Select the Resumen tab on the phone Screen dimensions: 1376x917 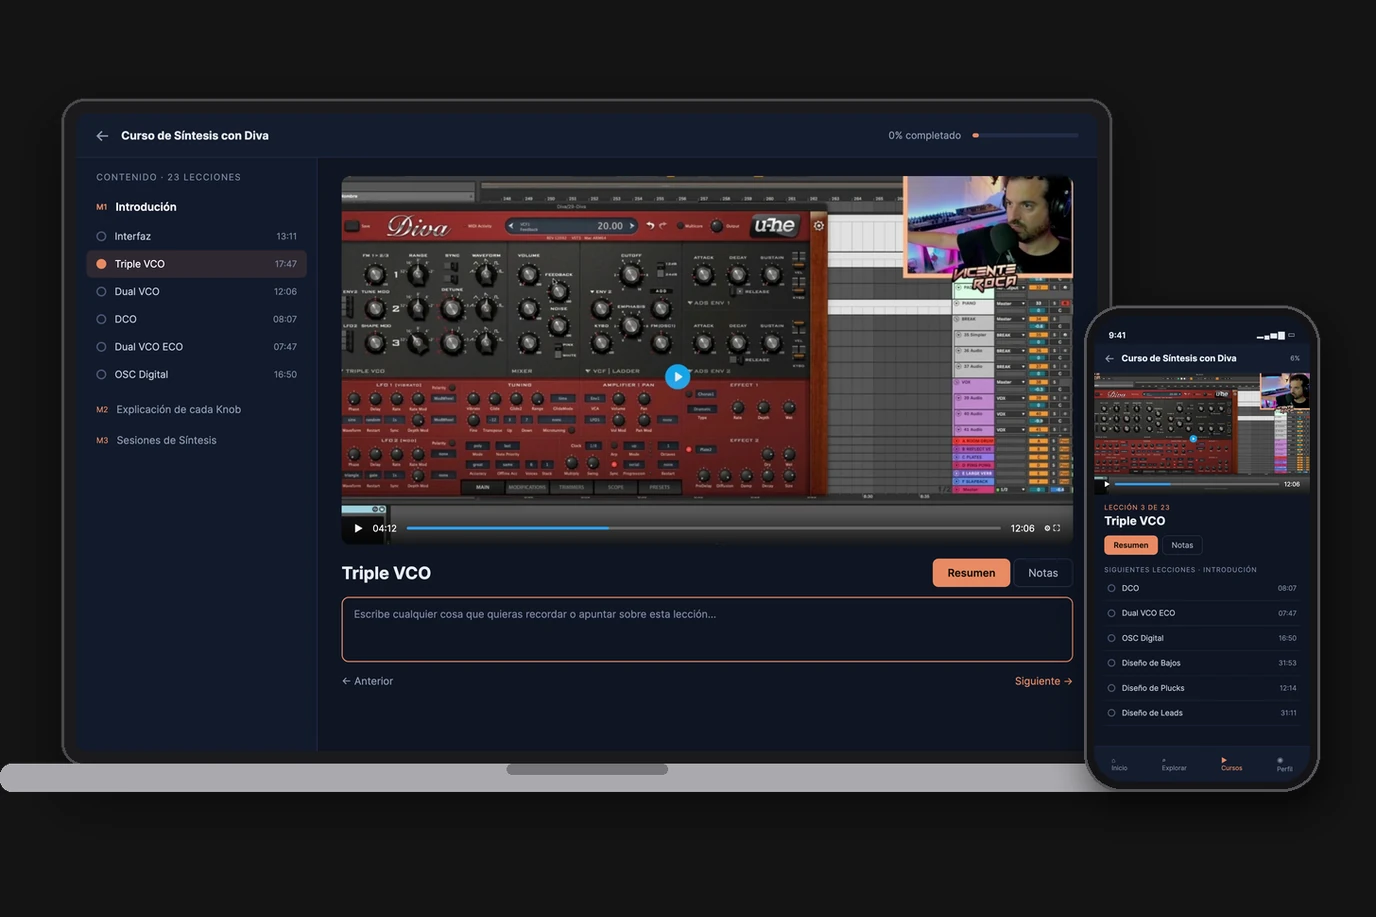pyautogui.click(x=1131, y=545)
